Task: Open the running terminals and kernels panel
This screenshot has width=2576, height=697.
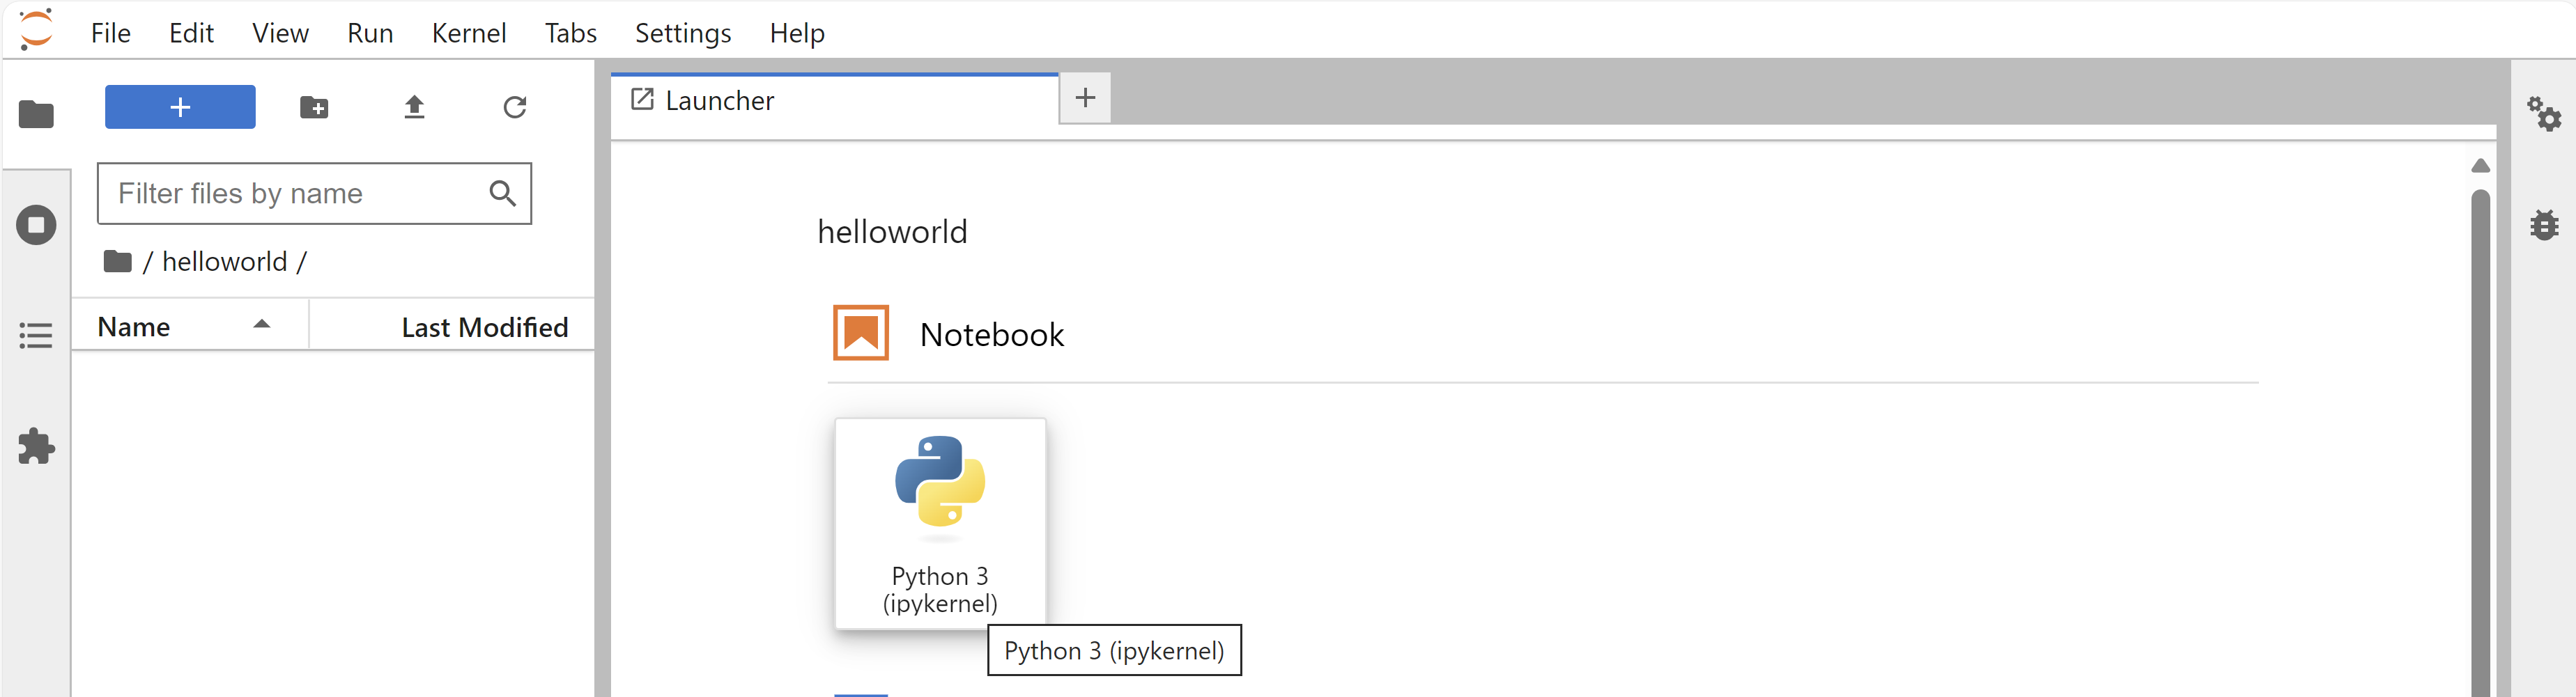Action: tap(36, 225)
